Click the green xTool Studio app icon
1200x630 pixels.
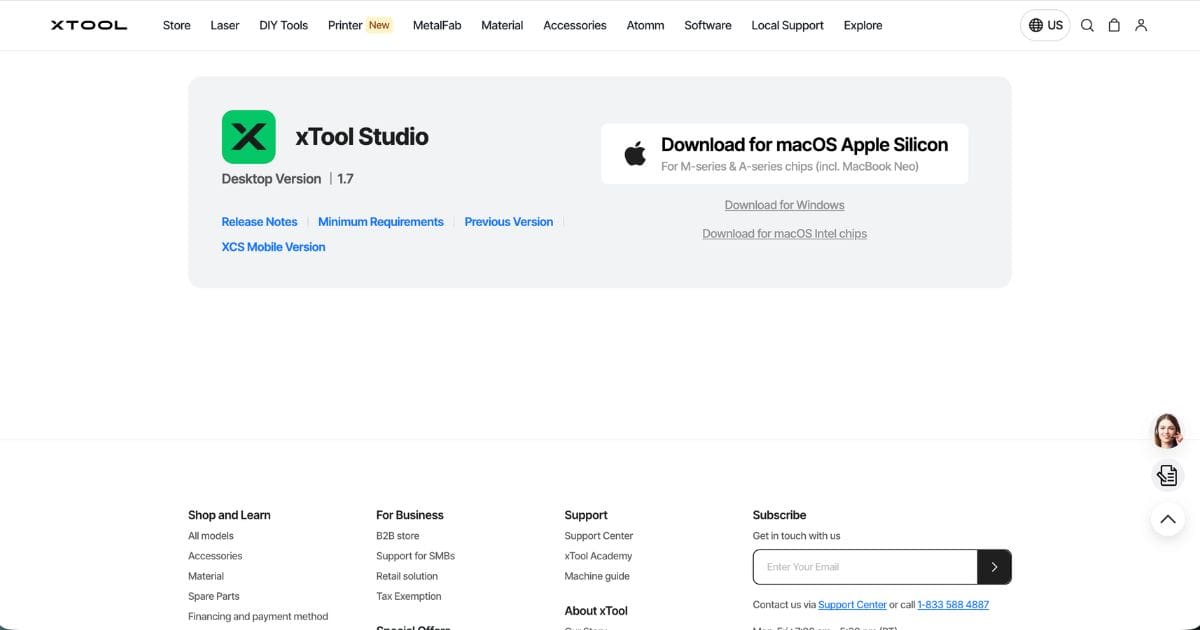[x=248, y=137]
